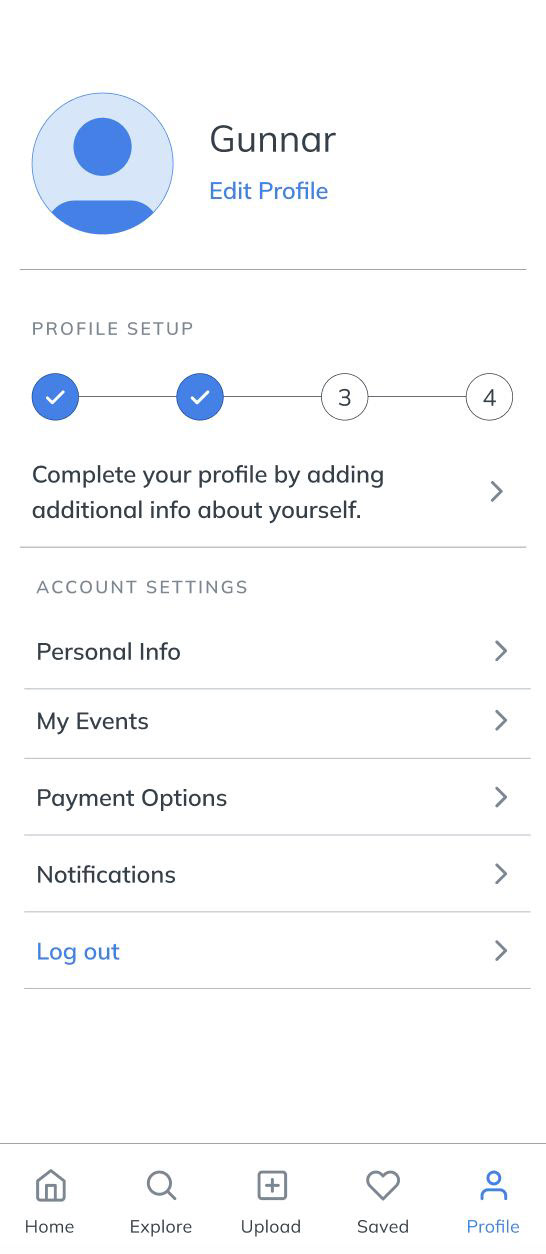Open Personal Info chevron arrow
The width and height of the screenshot is (546, 1254).
click(501, 651)
